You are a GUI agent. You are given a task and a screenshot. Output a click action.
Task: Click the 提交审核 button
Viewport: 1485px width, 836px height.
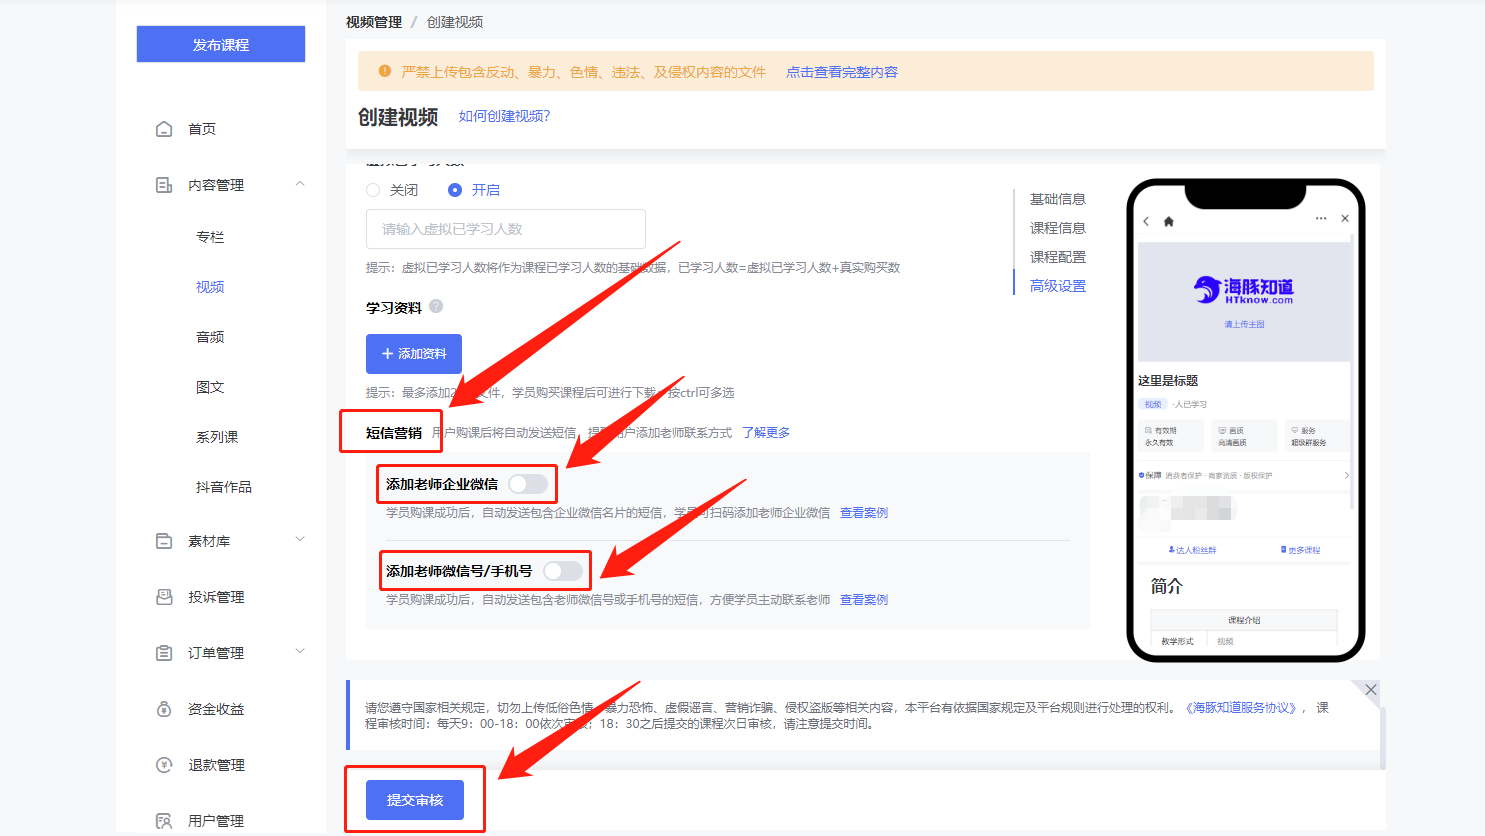click(415, 800)
